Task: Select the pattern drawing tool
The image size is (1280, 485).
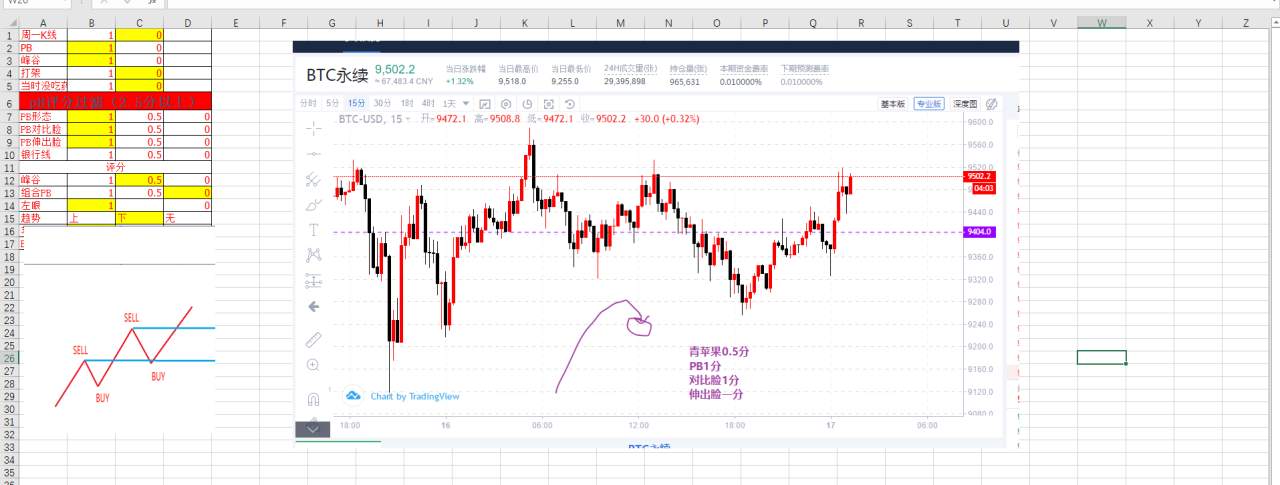Action: (x=313, y=255)
